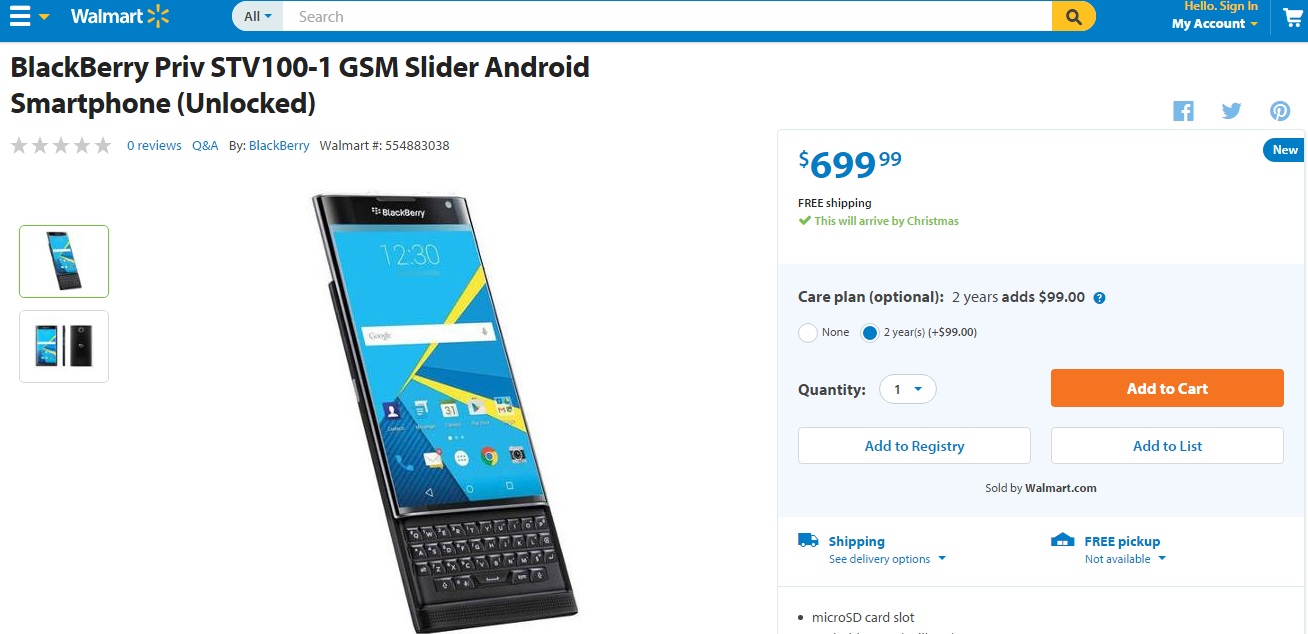
Task: Open the All departments search dropdown
Action: click(258, 16)
